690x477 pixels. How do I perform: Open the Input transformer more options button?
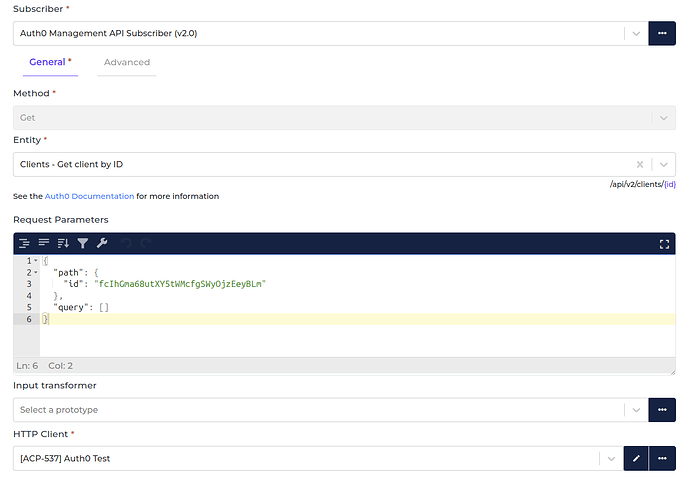coord(662,410)
